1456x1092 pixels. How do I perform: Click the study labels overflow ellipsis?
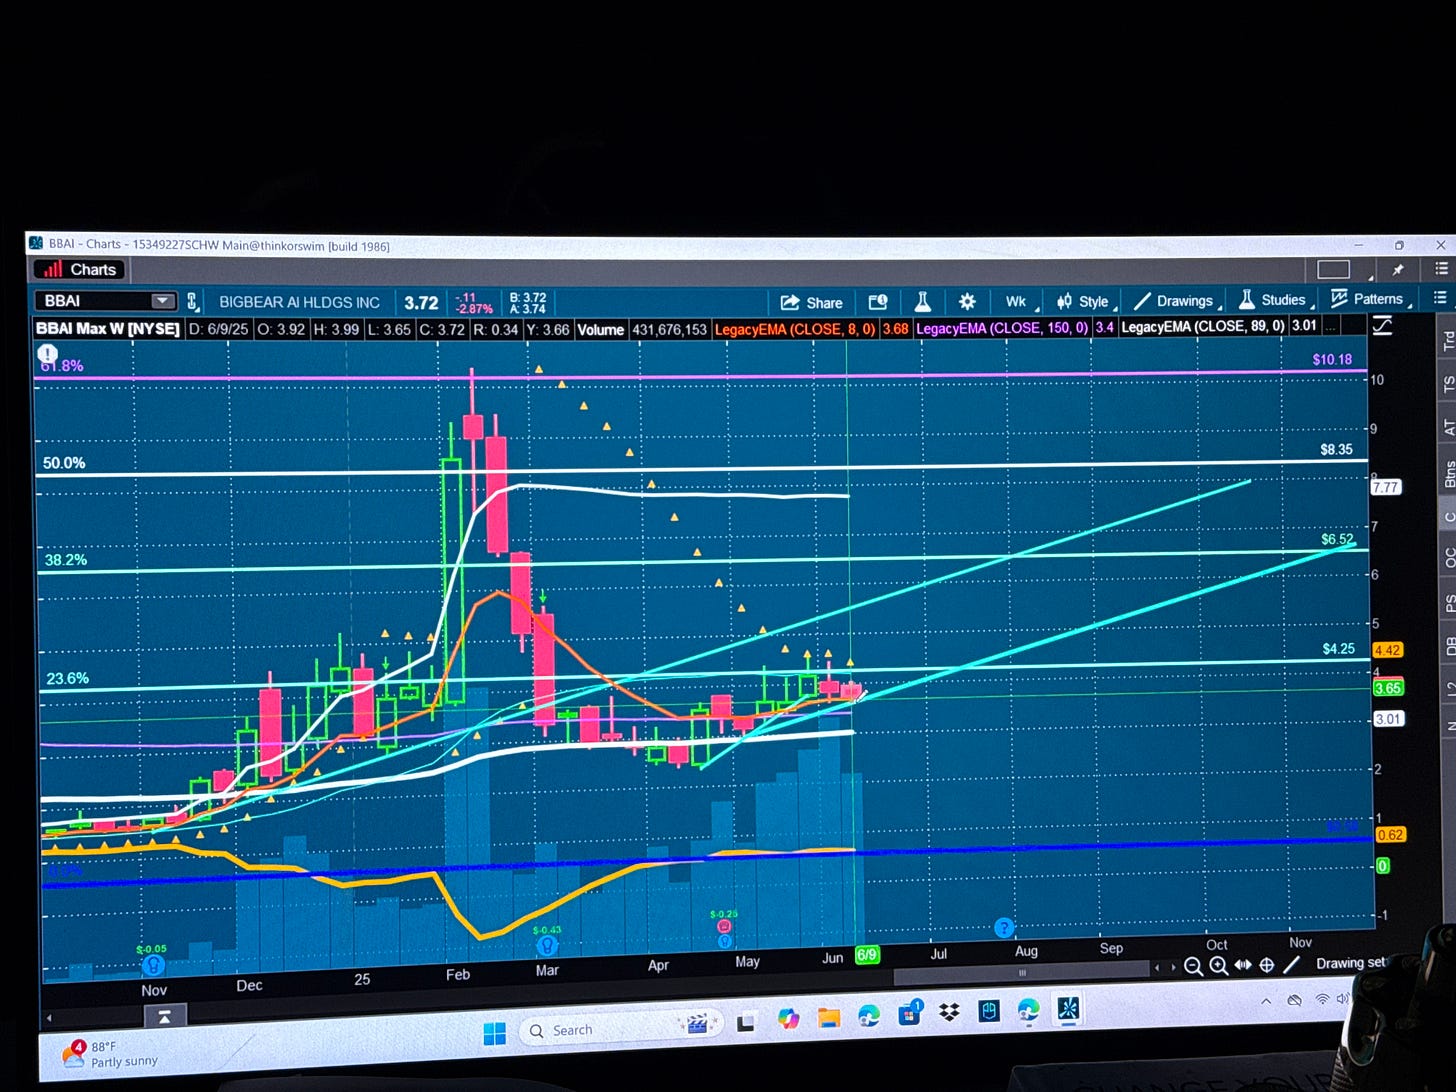[1330, 326]
